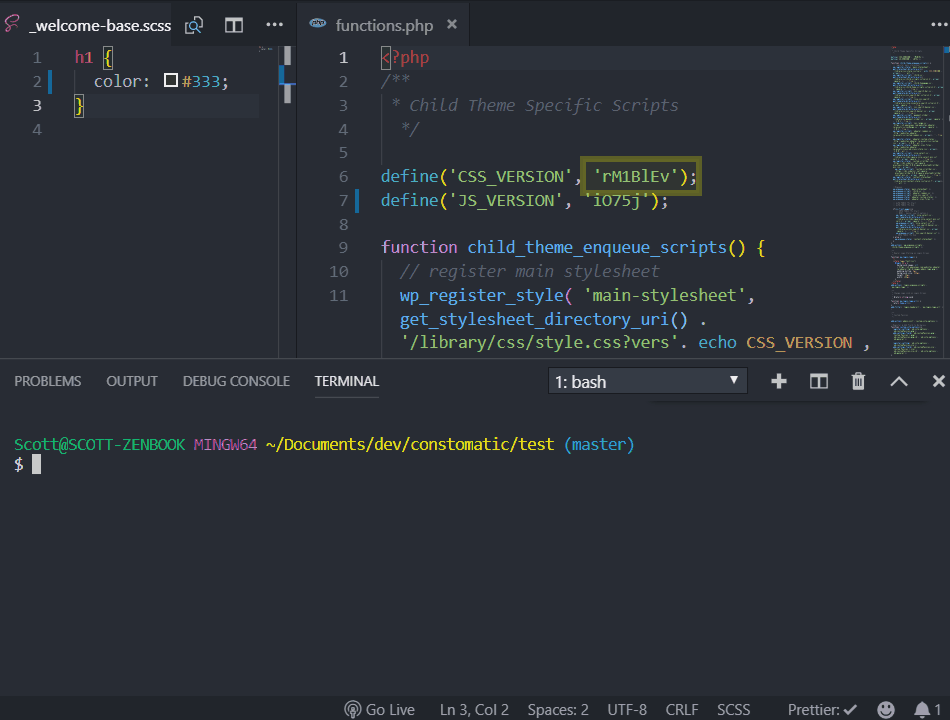Open the _welcome-base.scss tab
This screenshot has width=950, height=720.
click(88, 25)
